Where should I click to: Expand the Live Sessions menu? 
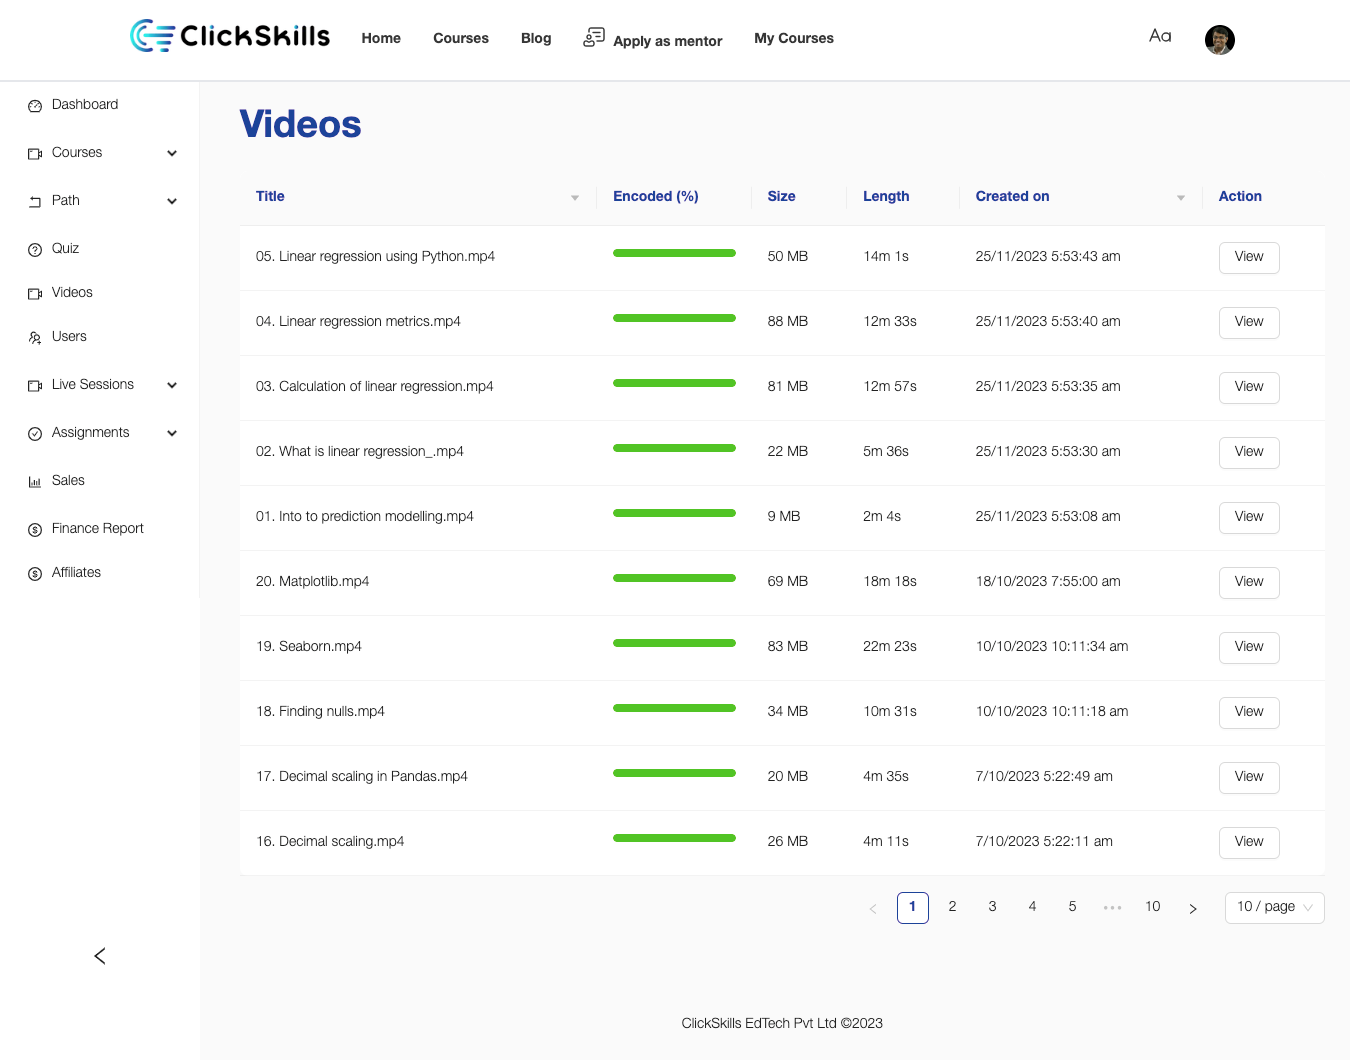click(x=171, y=384)
